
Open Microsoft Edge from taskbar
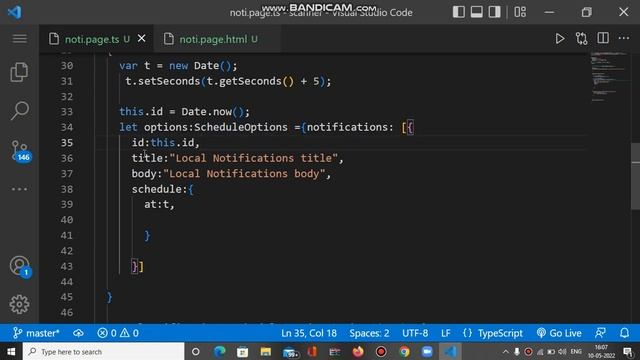(220, 351)
